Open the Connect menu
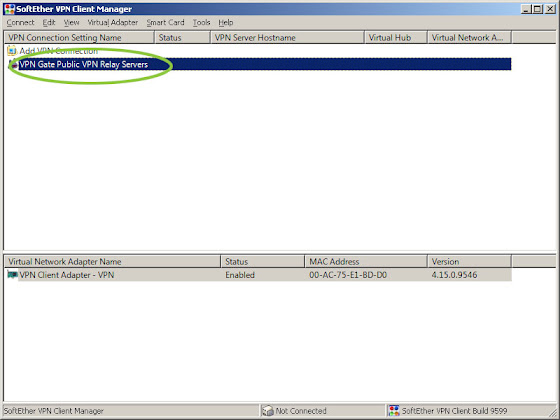Viewport: 560px width, 420px height. (20, 22)
